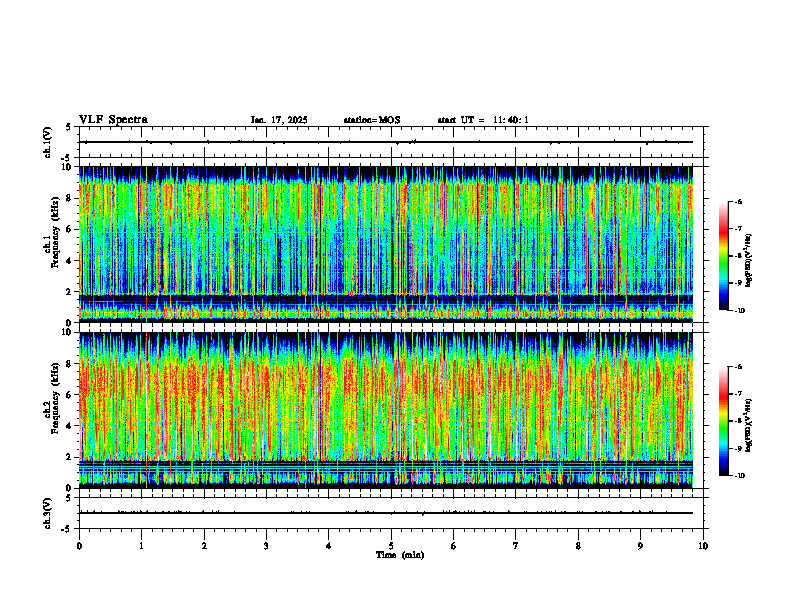Click the ch.1(V) waveform trace panel
This screenshot has height=612, width=792.
click(x=391, y=142)
